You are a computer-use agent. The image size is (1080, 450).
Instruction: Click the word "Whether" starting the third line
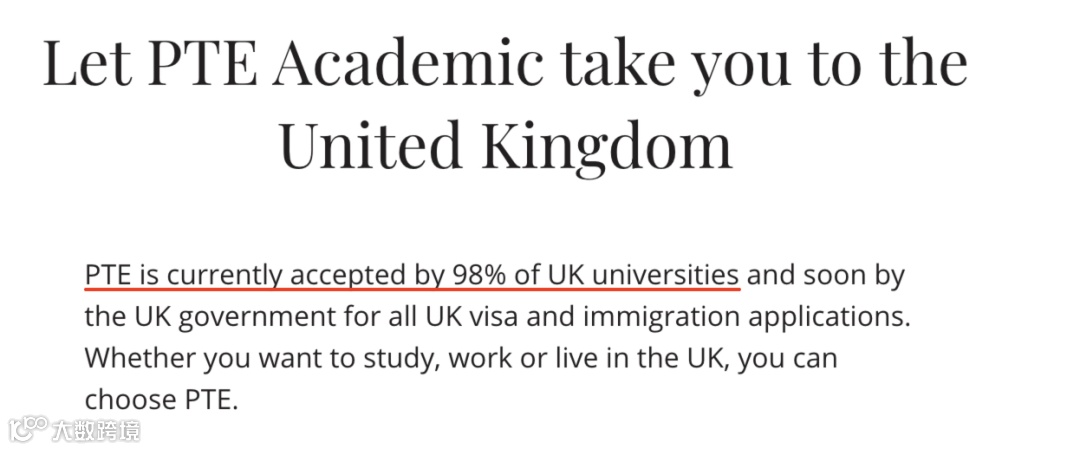pyautogui.click(x=138, y=358)
